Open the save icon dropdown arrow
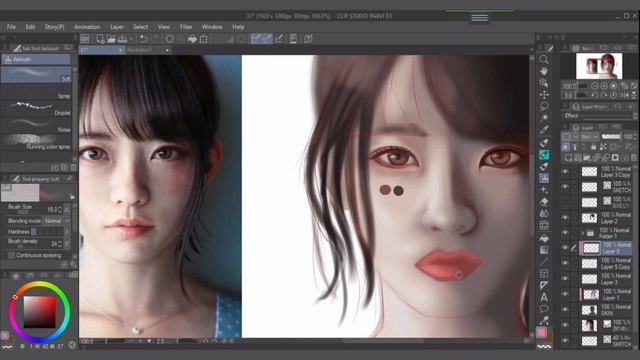Viewport: 640px width, 360px height. pos(131,39)
